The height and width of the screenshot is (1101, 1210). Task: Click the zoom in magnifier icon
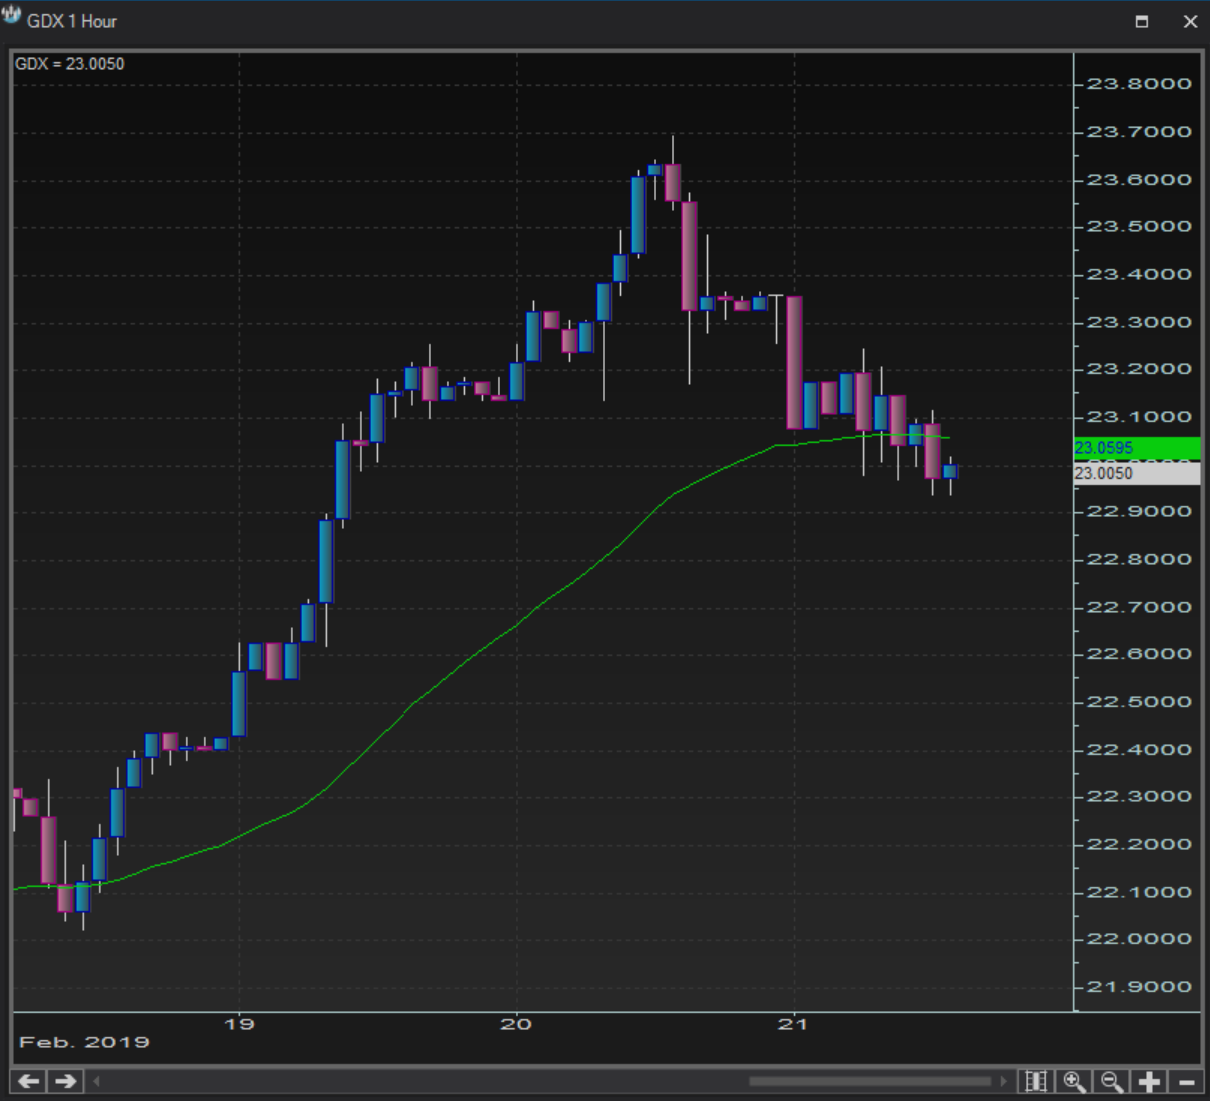pyautogui.click(x=1074, y=1081)
